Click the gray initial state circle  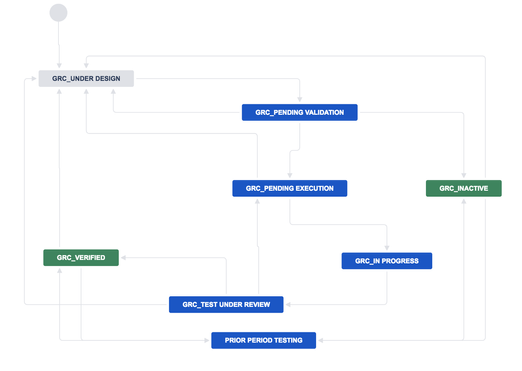click(58, 13)
